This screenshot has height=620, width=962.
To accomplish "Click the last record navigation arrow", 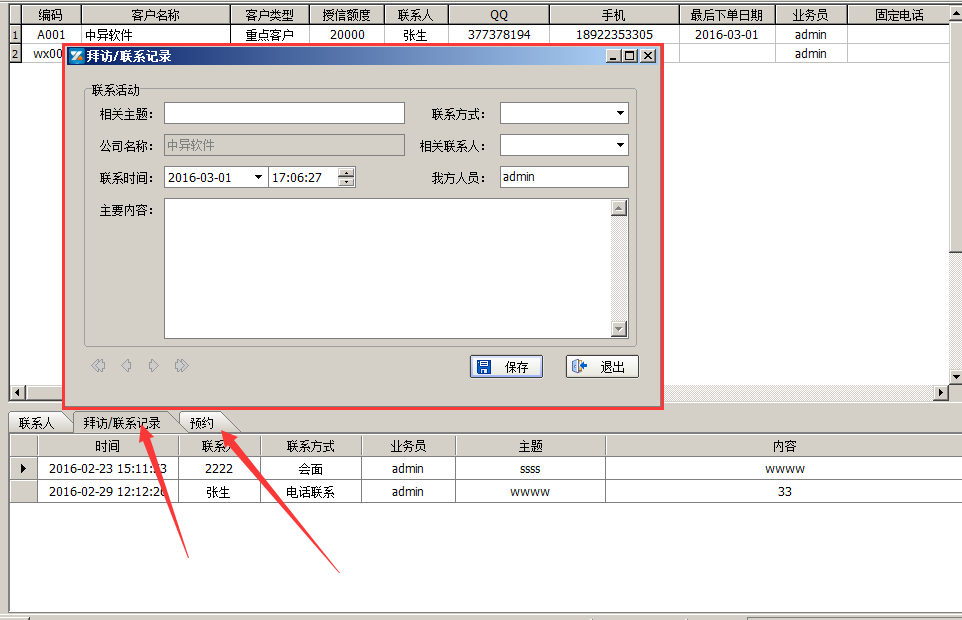I will (180, 365).
